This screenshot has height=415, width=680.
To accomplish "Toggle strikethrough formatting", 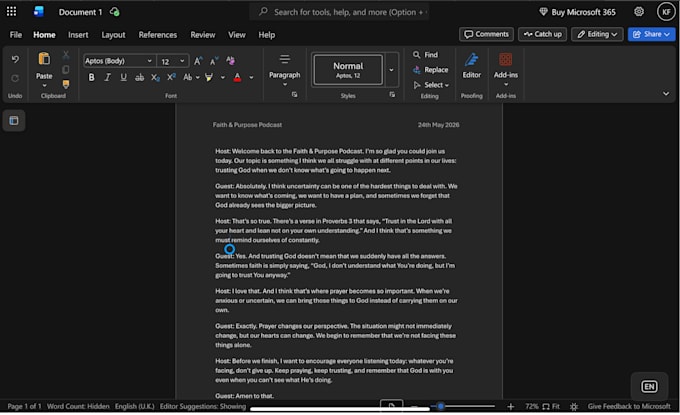I will (139, 78).
